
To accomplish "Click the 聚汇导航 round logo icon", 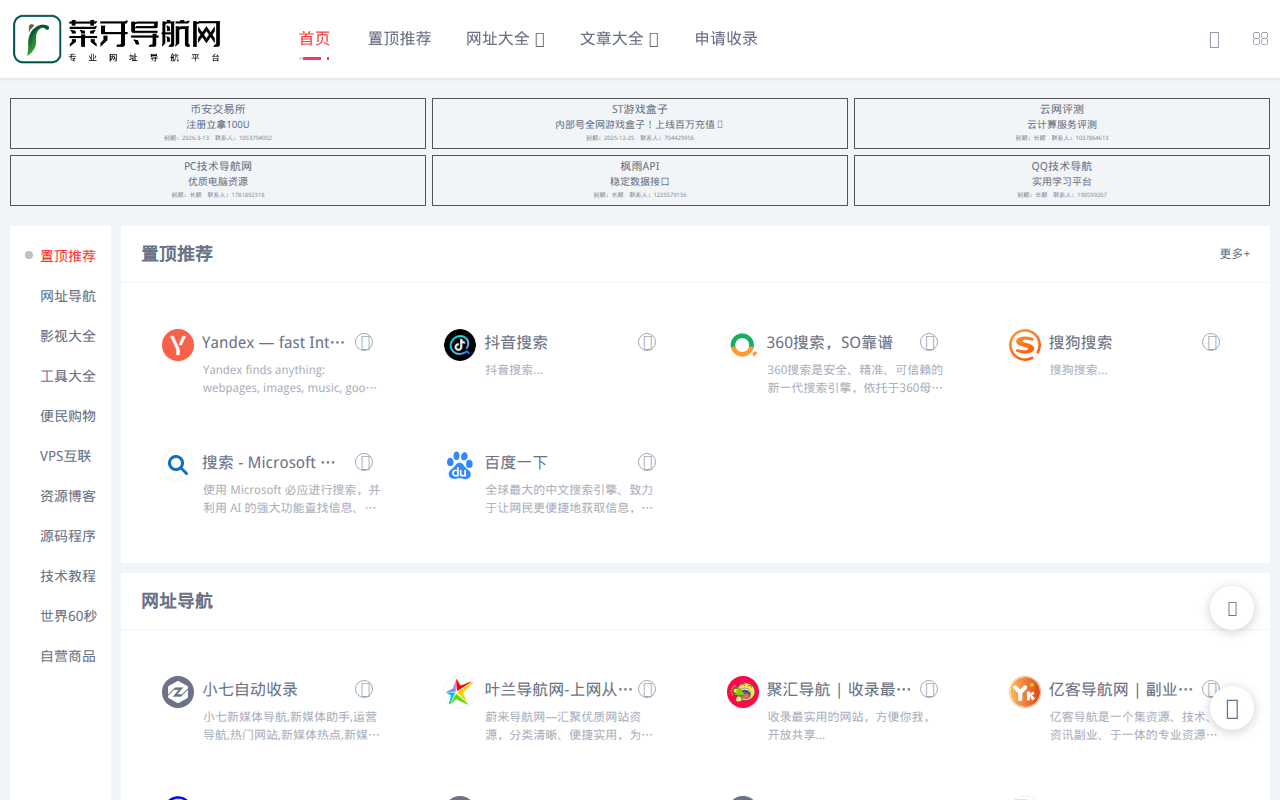I will coord(742,691).
